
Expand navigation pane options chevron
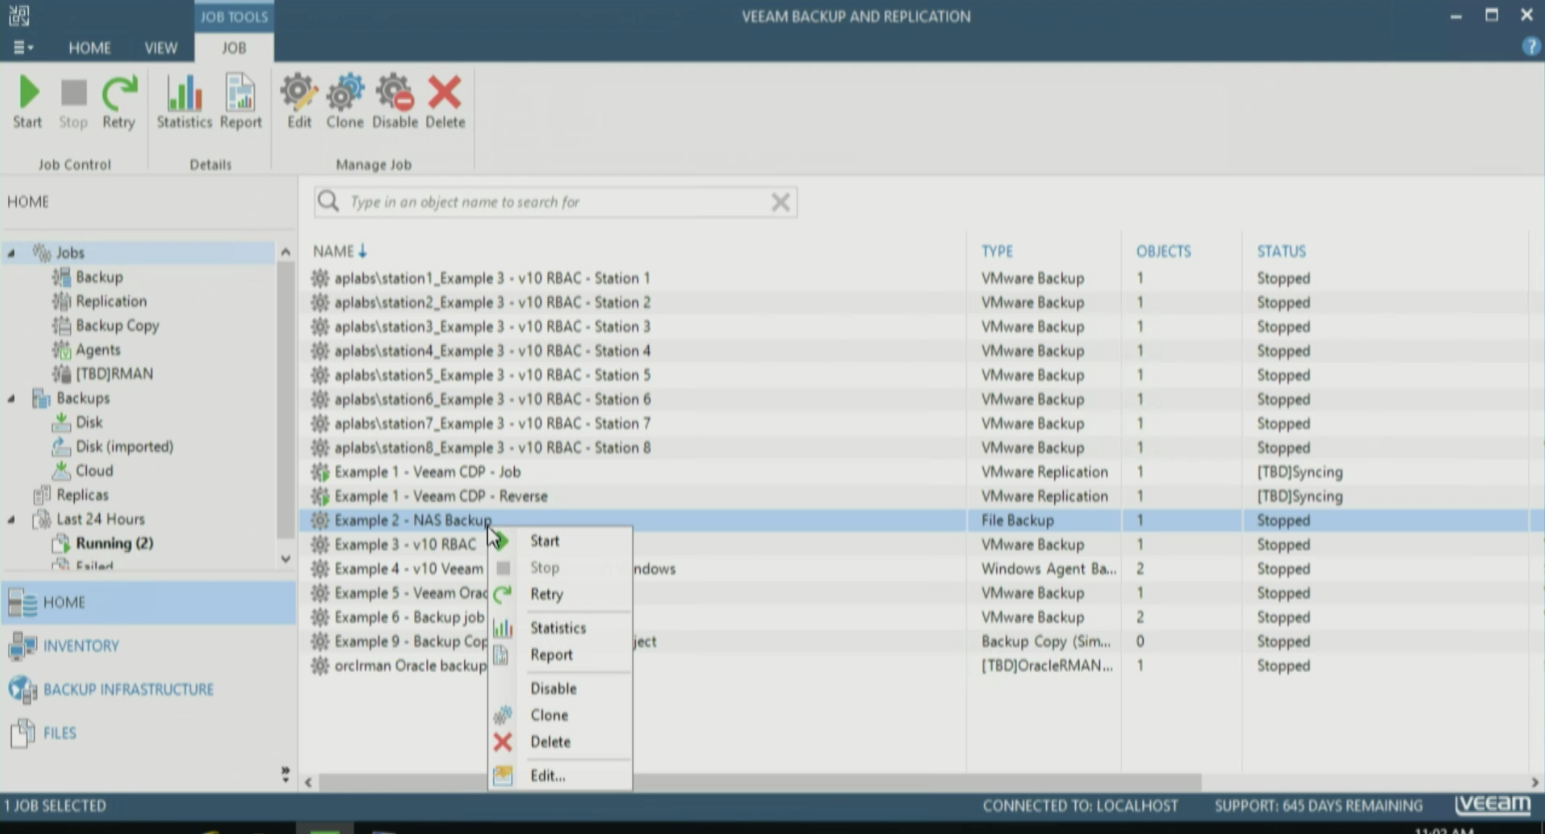285,774
